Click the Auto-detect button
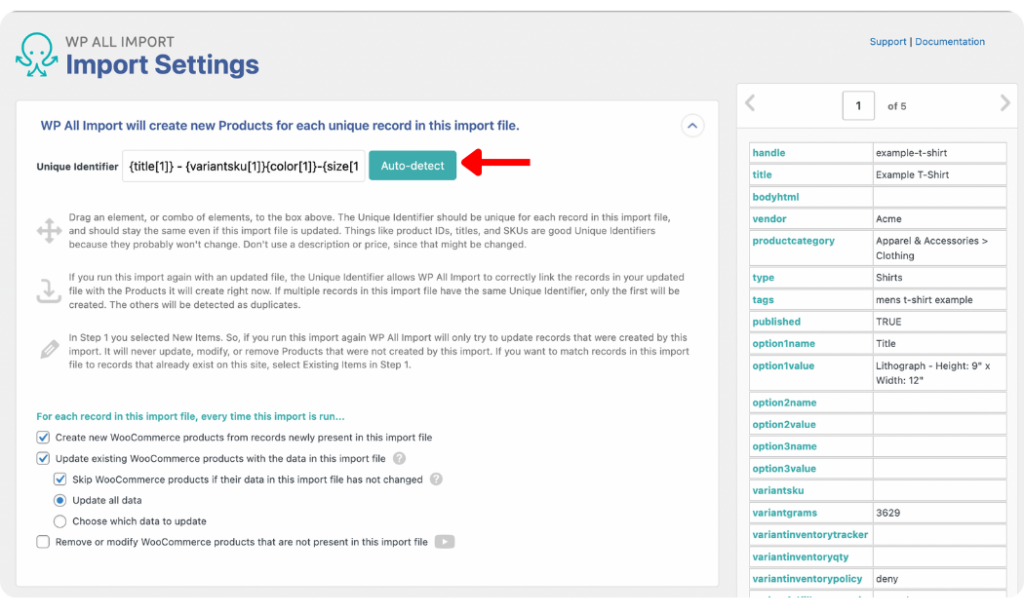This screenshot has height=614, width=1024. coord(412,165)
